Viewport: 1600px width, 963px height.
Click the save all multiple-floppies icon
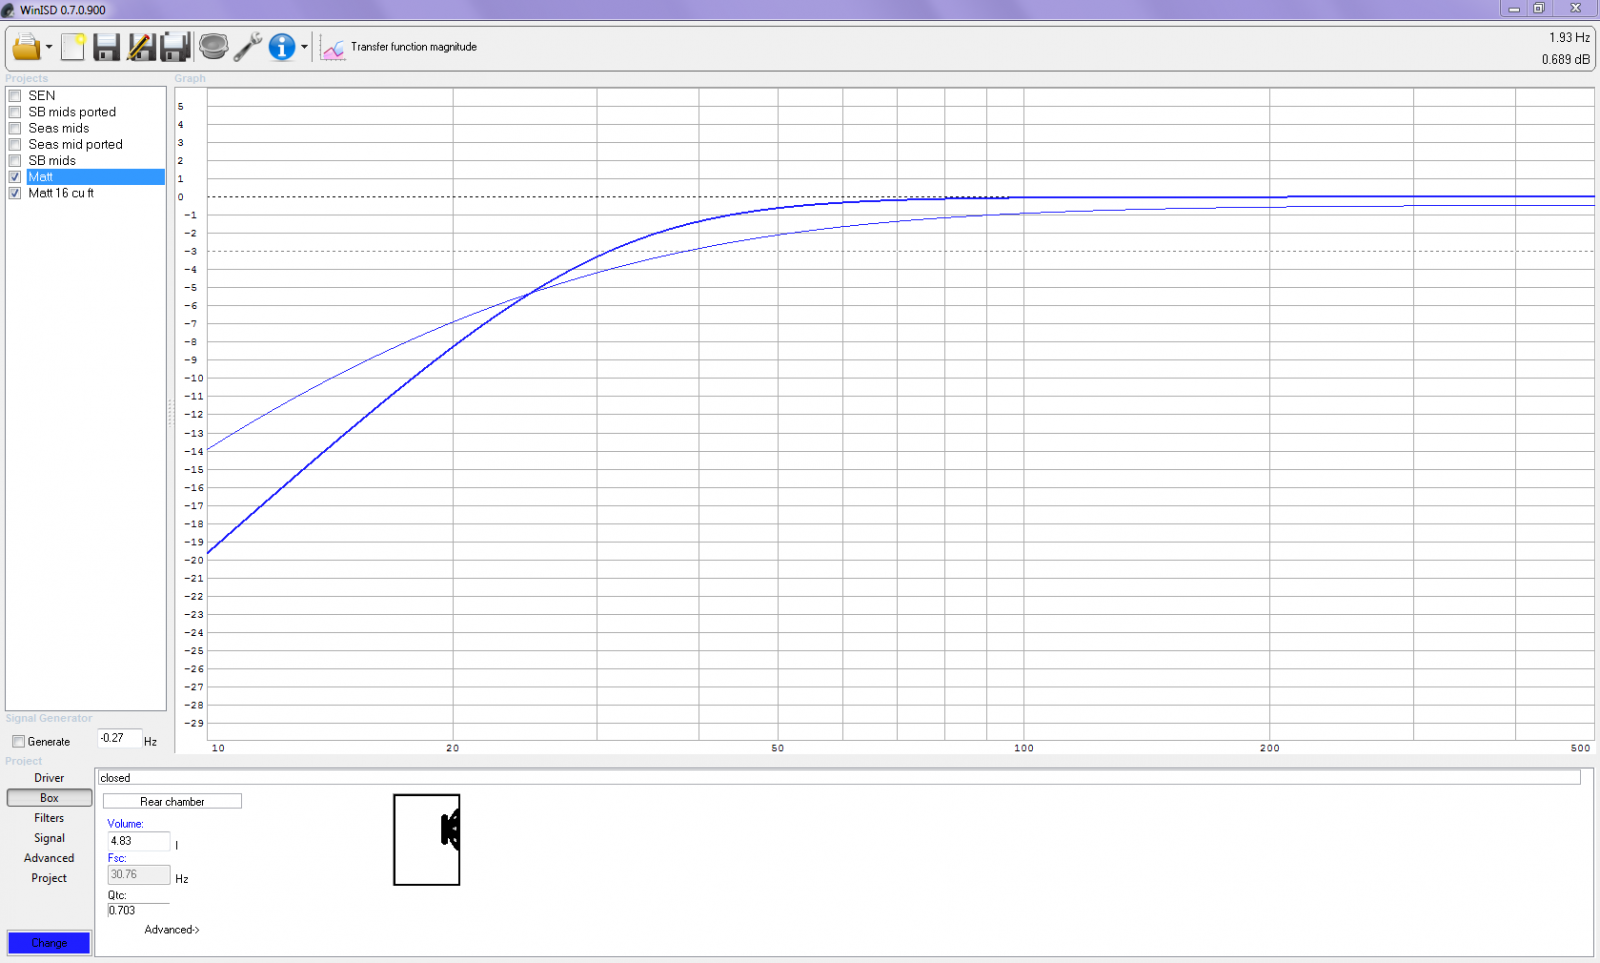(175, 47)
